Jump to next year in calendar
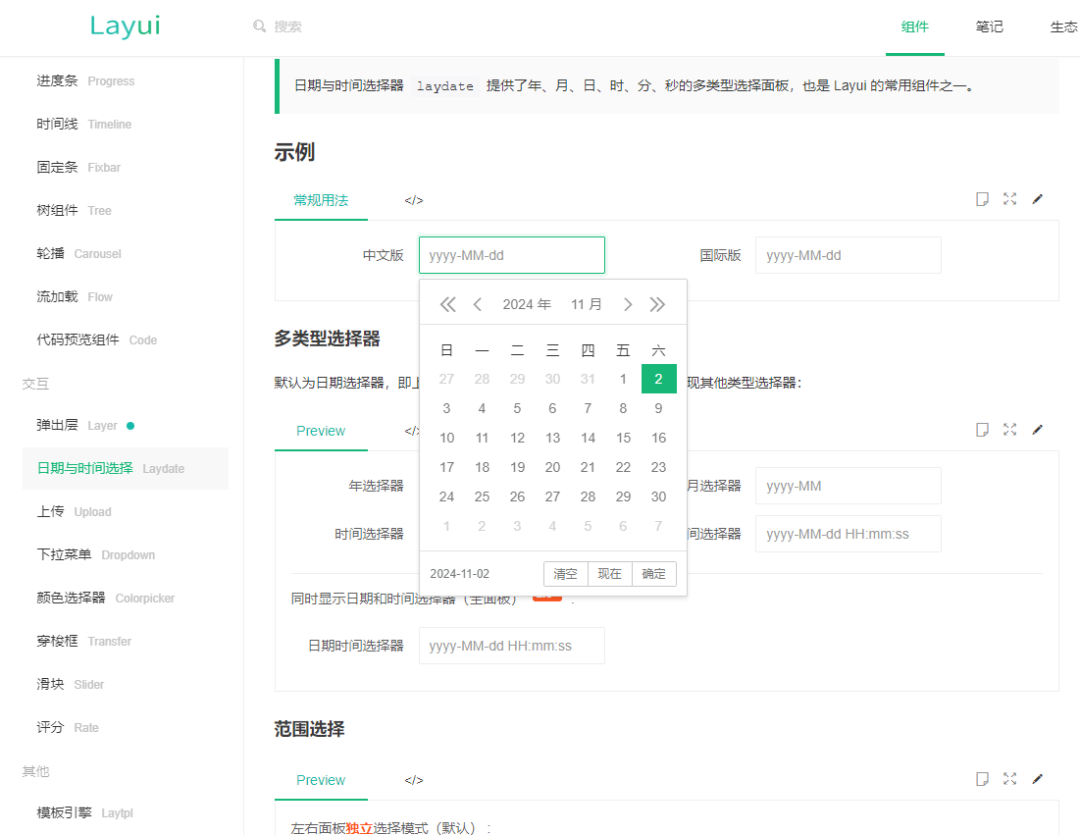This screenshot has width=1080, height=835. click(657, 304)
